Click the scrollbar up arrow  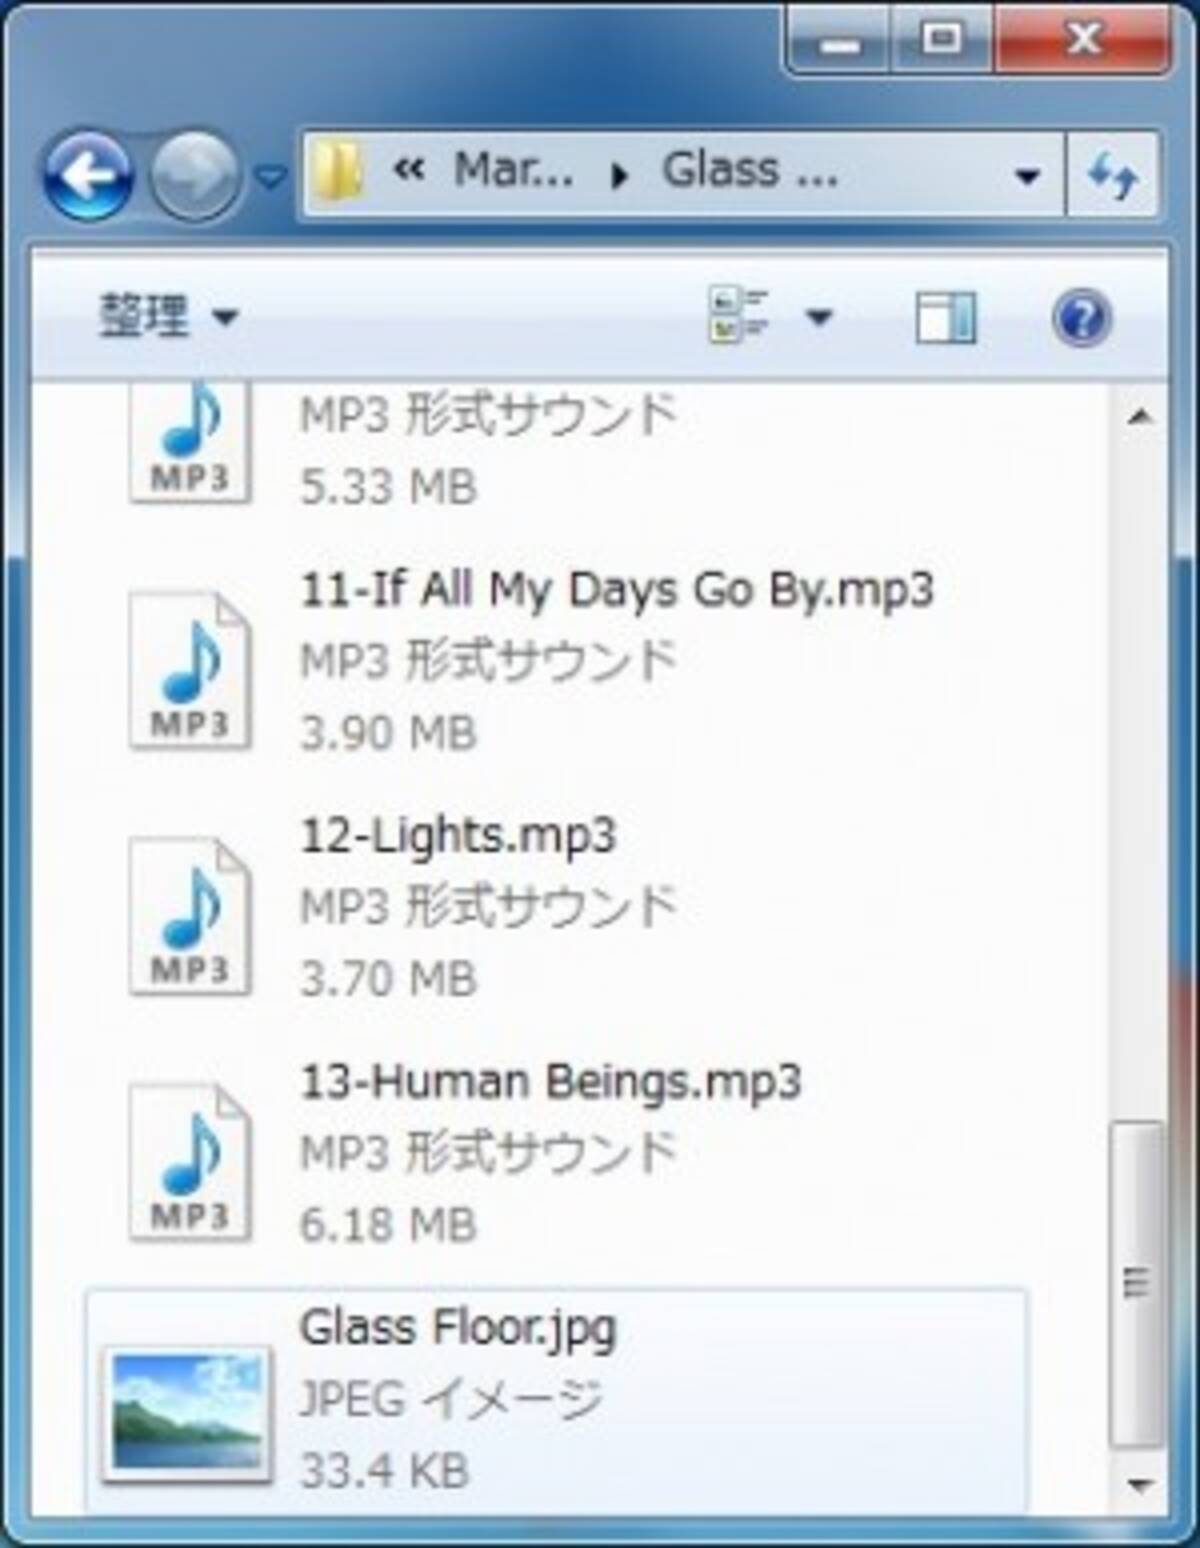coord(1138,416)
